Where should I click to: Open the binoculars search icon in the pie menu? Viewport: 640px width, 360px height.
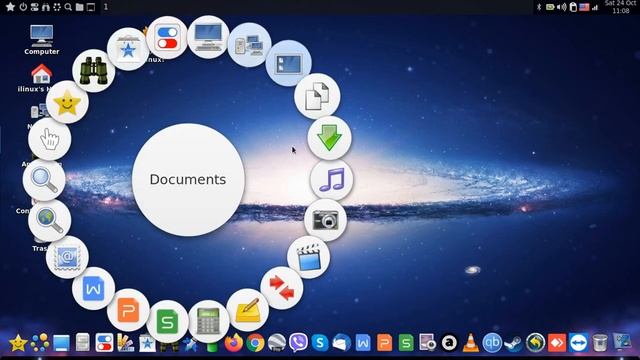[x=93, y=71]
